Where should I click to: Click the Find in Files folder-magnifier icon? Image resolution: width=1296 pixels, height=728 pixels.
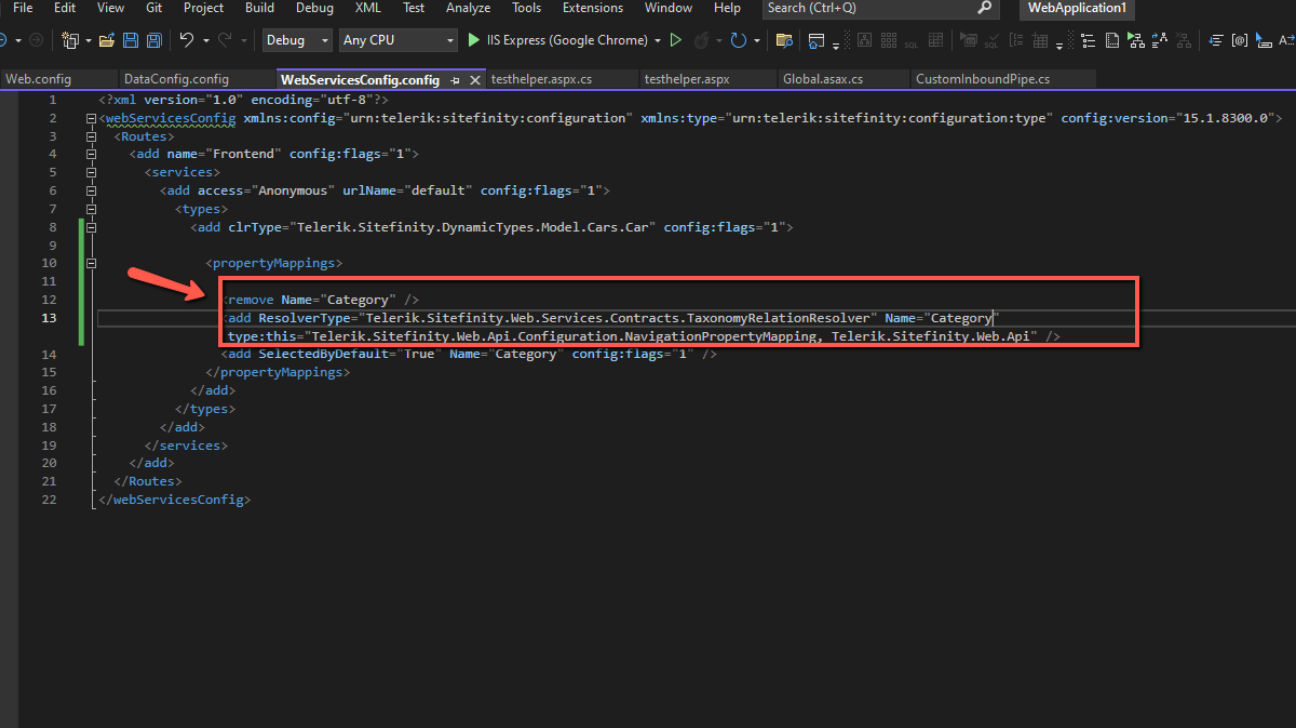(x=784, y=40)
